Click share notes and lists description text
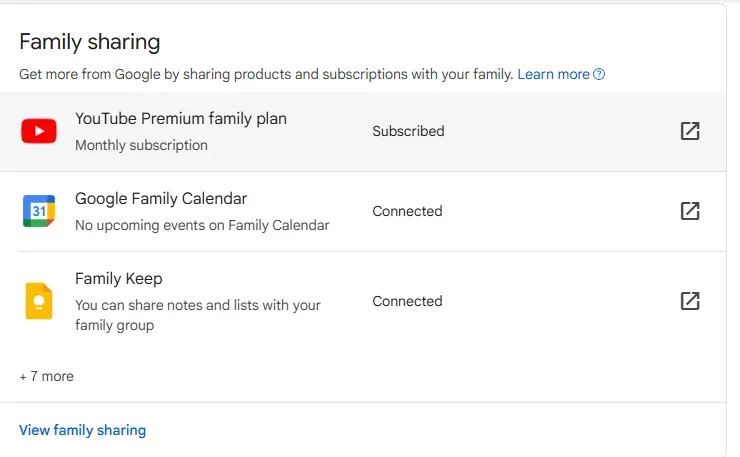Screen dimensions: 740x457 pos(198,315)
